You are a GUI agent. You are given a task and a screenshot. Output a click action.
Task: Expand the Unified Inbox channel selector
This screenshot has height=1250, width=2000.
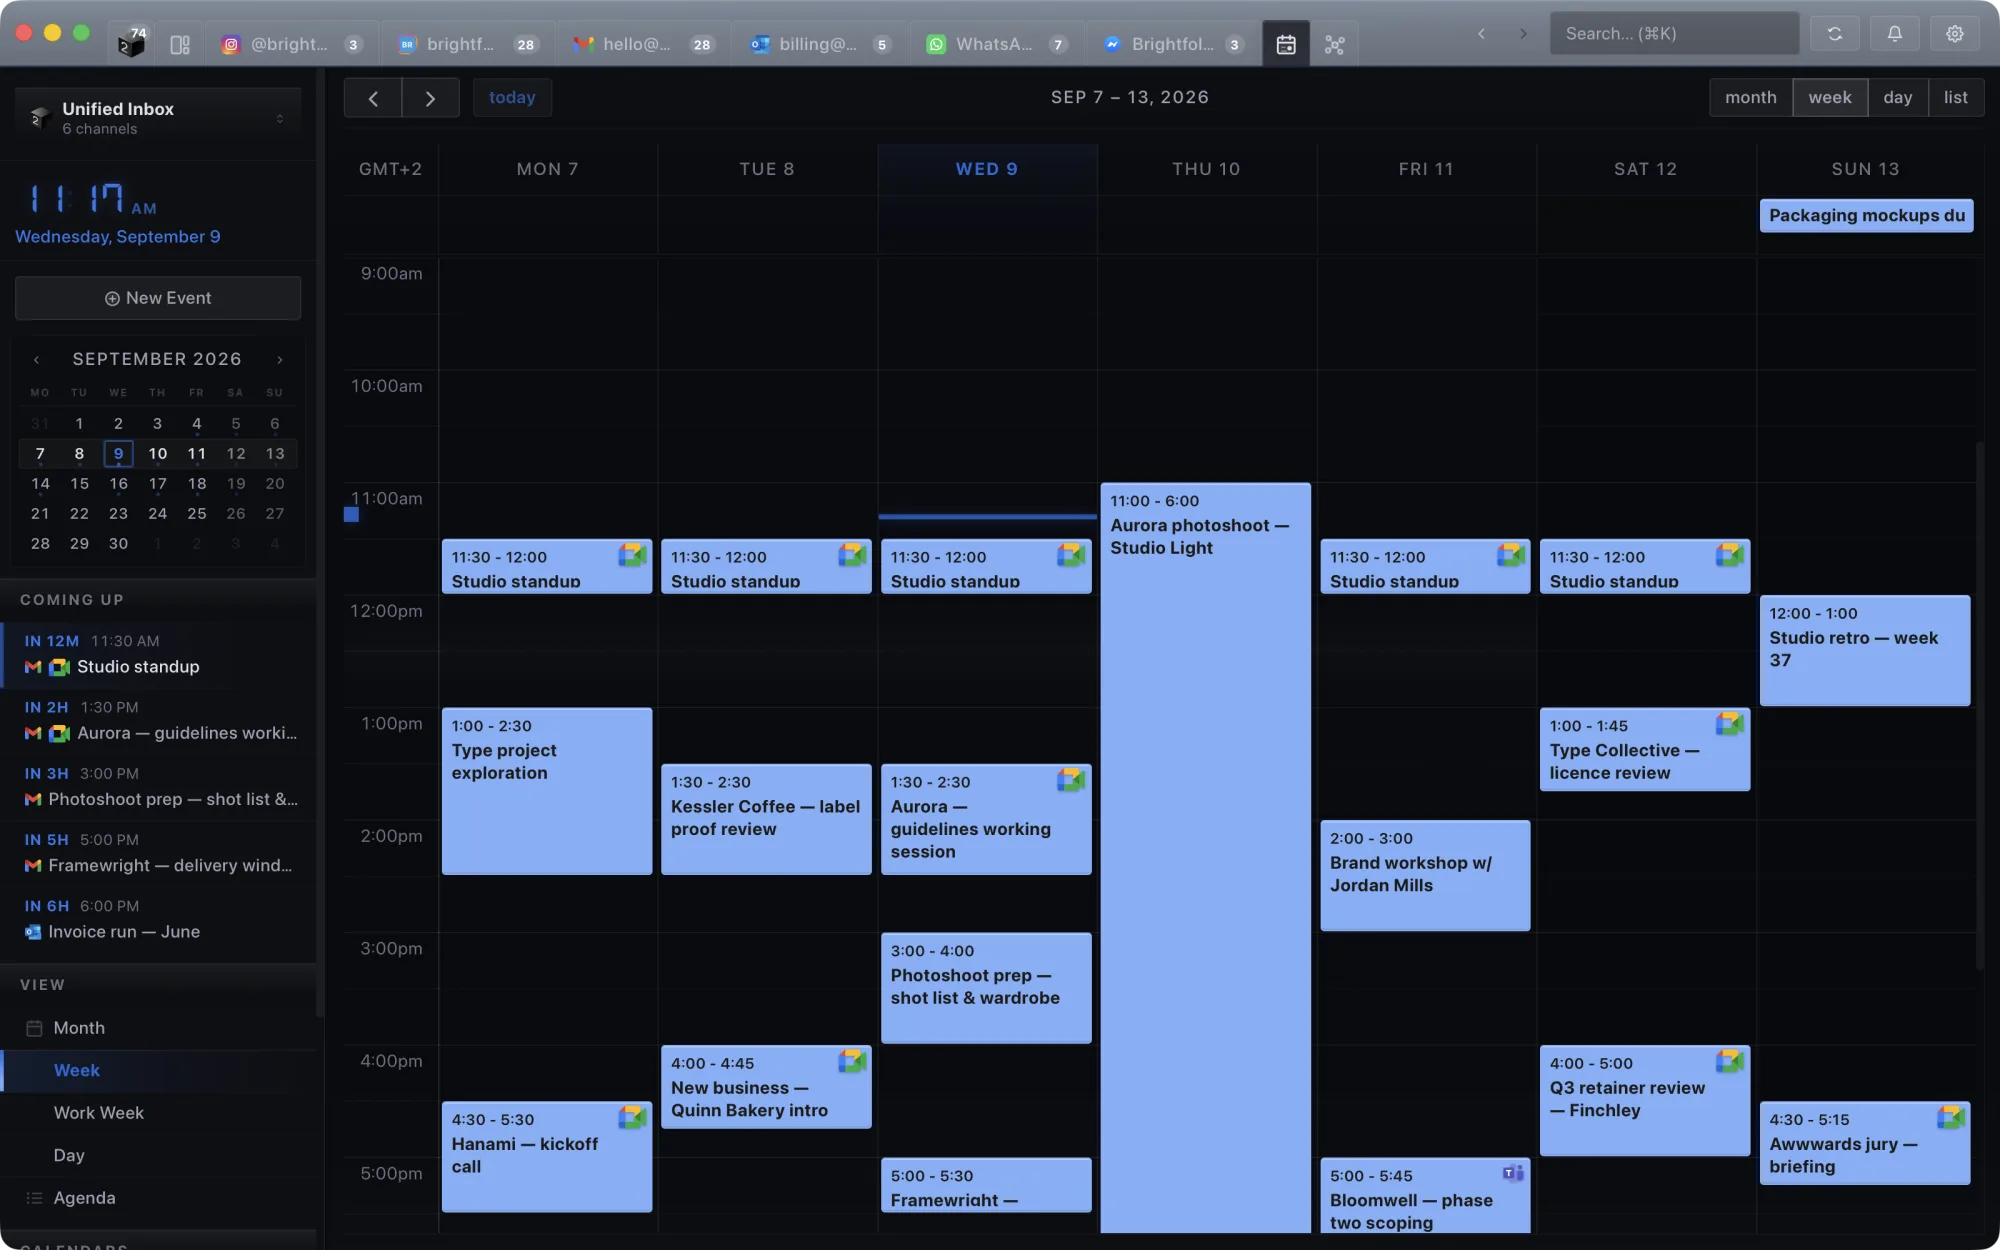pos(158,118)
